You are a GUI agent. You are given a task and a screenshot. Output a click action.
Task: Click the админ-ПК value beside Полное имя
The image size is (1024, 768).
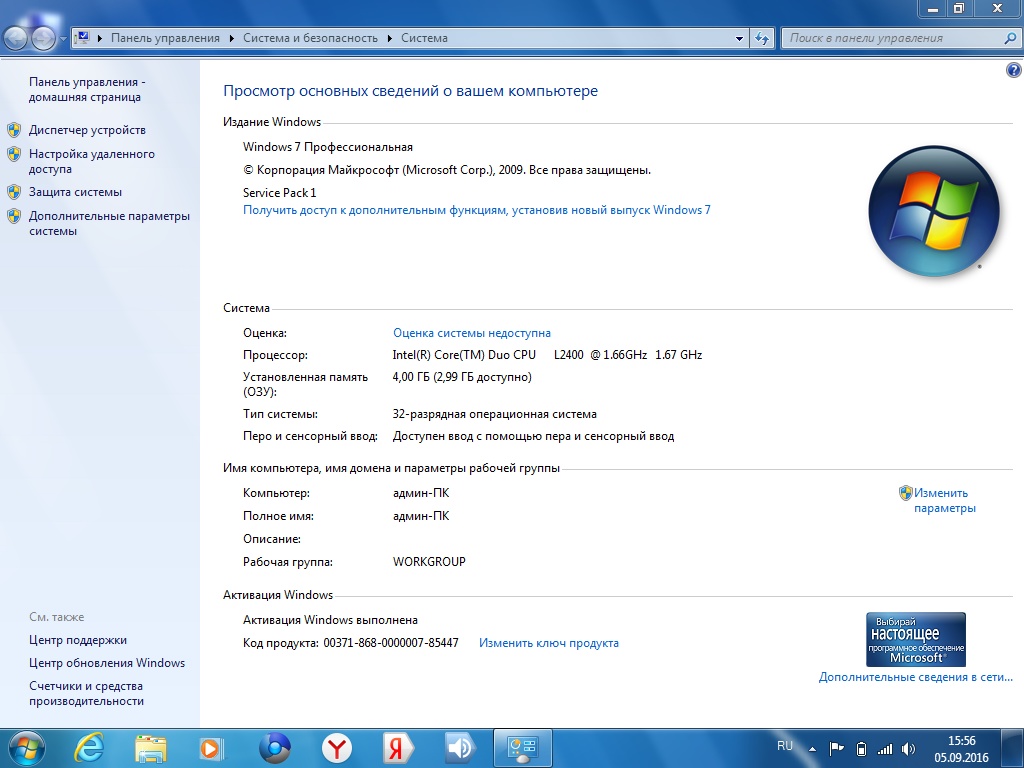(421, 516)
